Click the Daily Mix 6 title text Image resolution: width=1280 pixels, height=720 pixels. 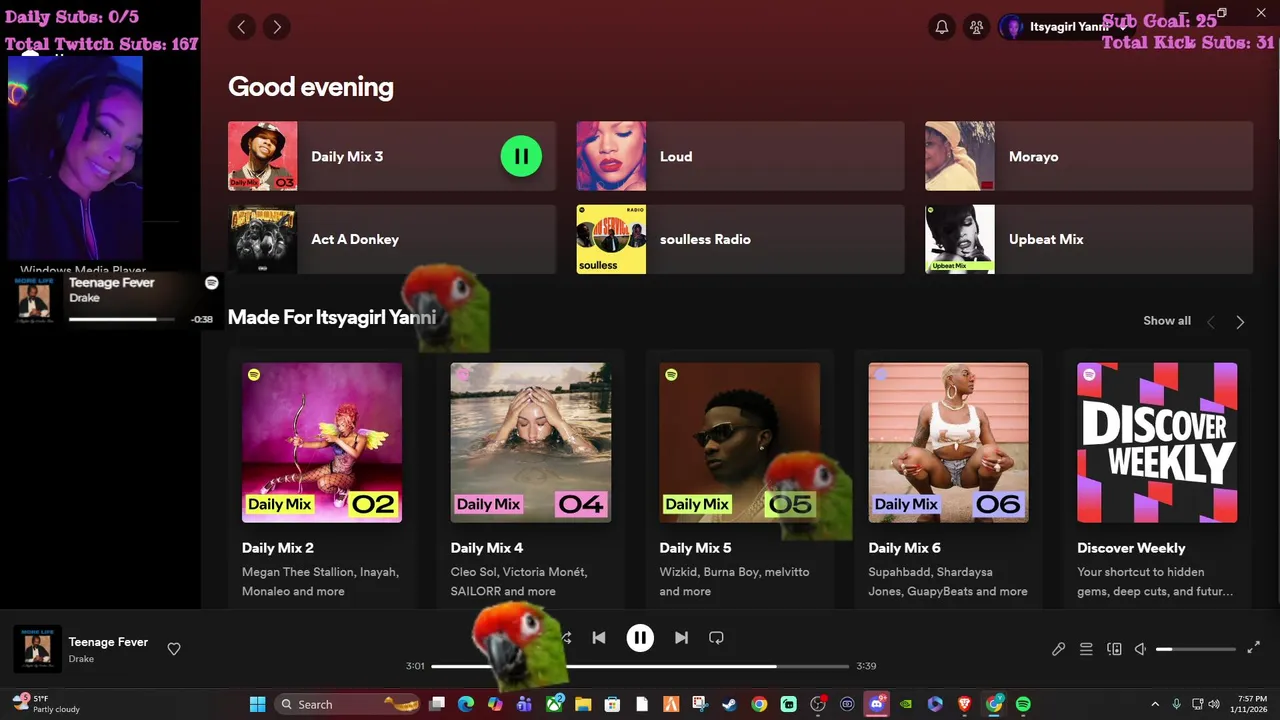pyautogui.click(x=905, y=548)
